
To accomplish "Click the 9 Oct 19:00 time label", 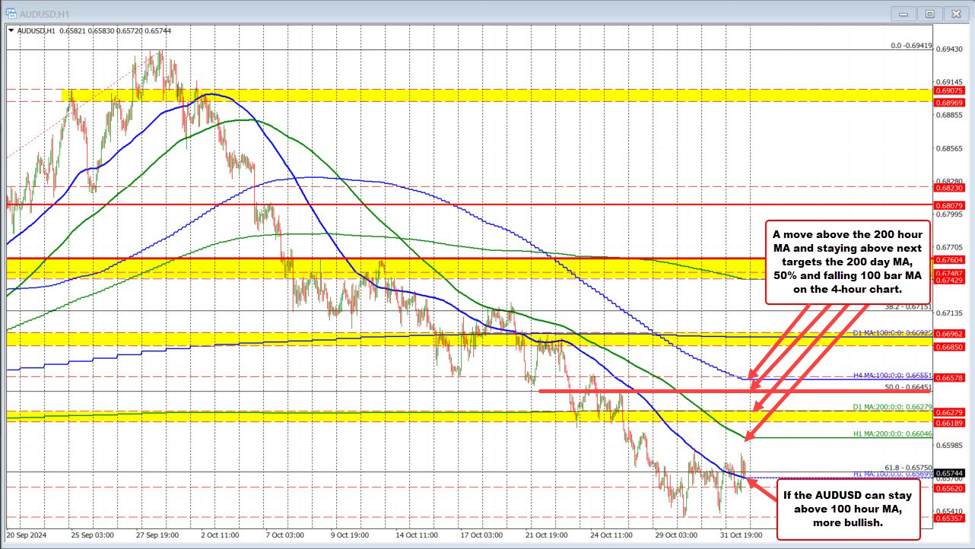I will 349,535.
